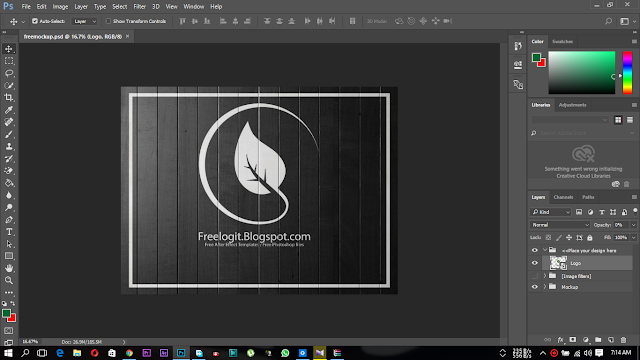Hide the Mockup group visibility eye
The image size is (640, 360).
tap(535, 287)
